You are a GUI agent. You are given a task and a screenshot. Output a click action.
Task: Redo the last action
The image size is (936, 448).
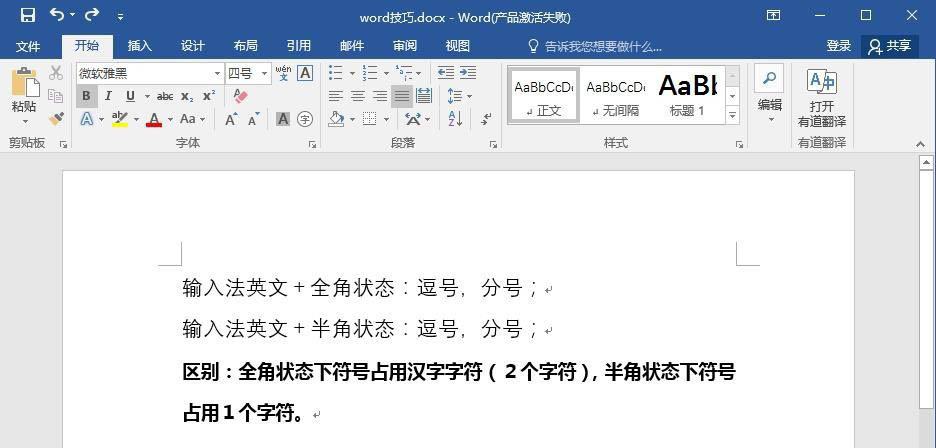[x=92, y=14]
